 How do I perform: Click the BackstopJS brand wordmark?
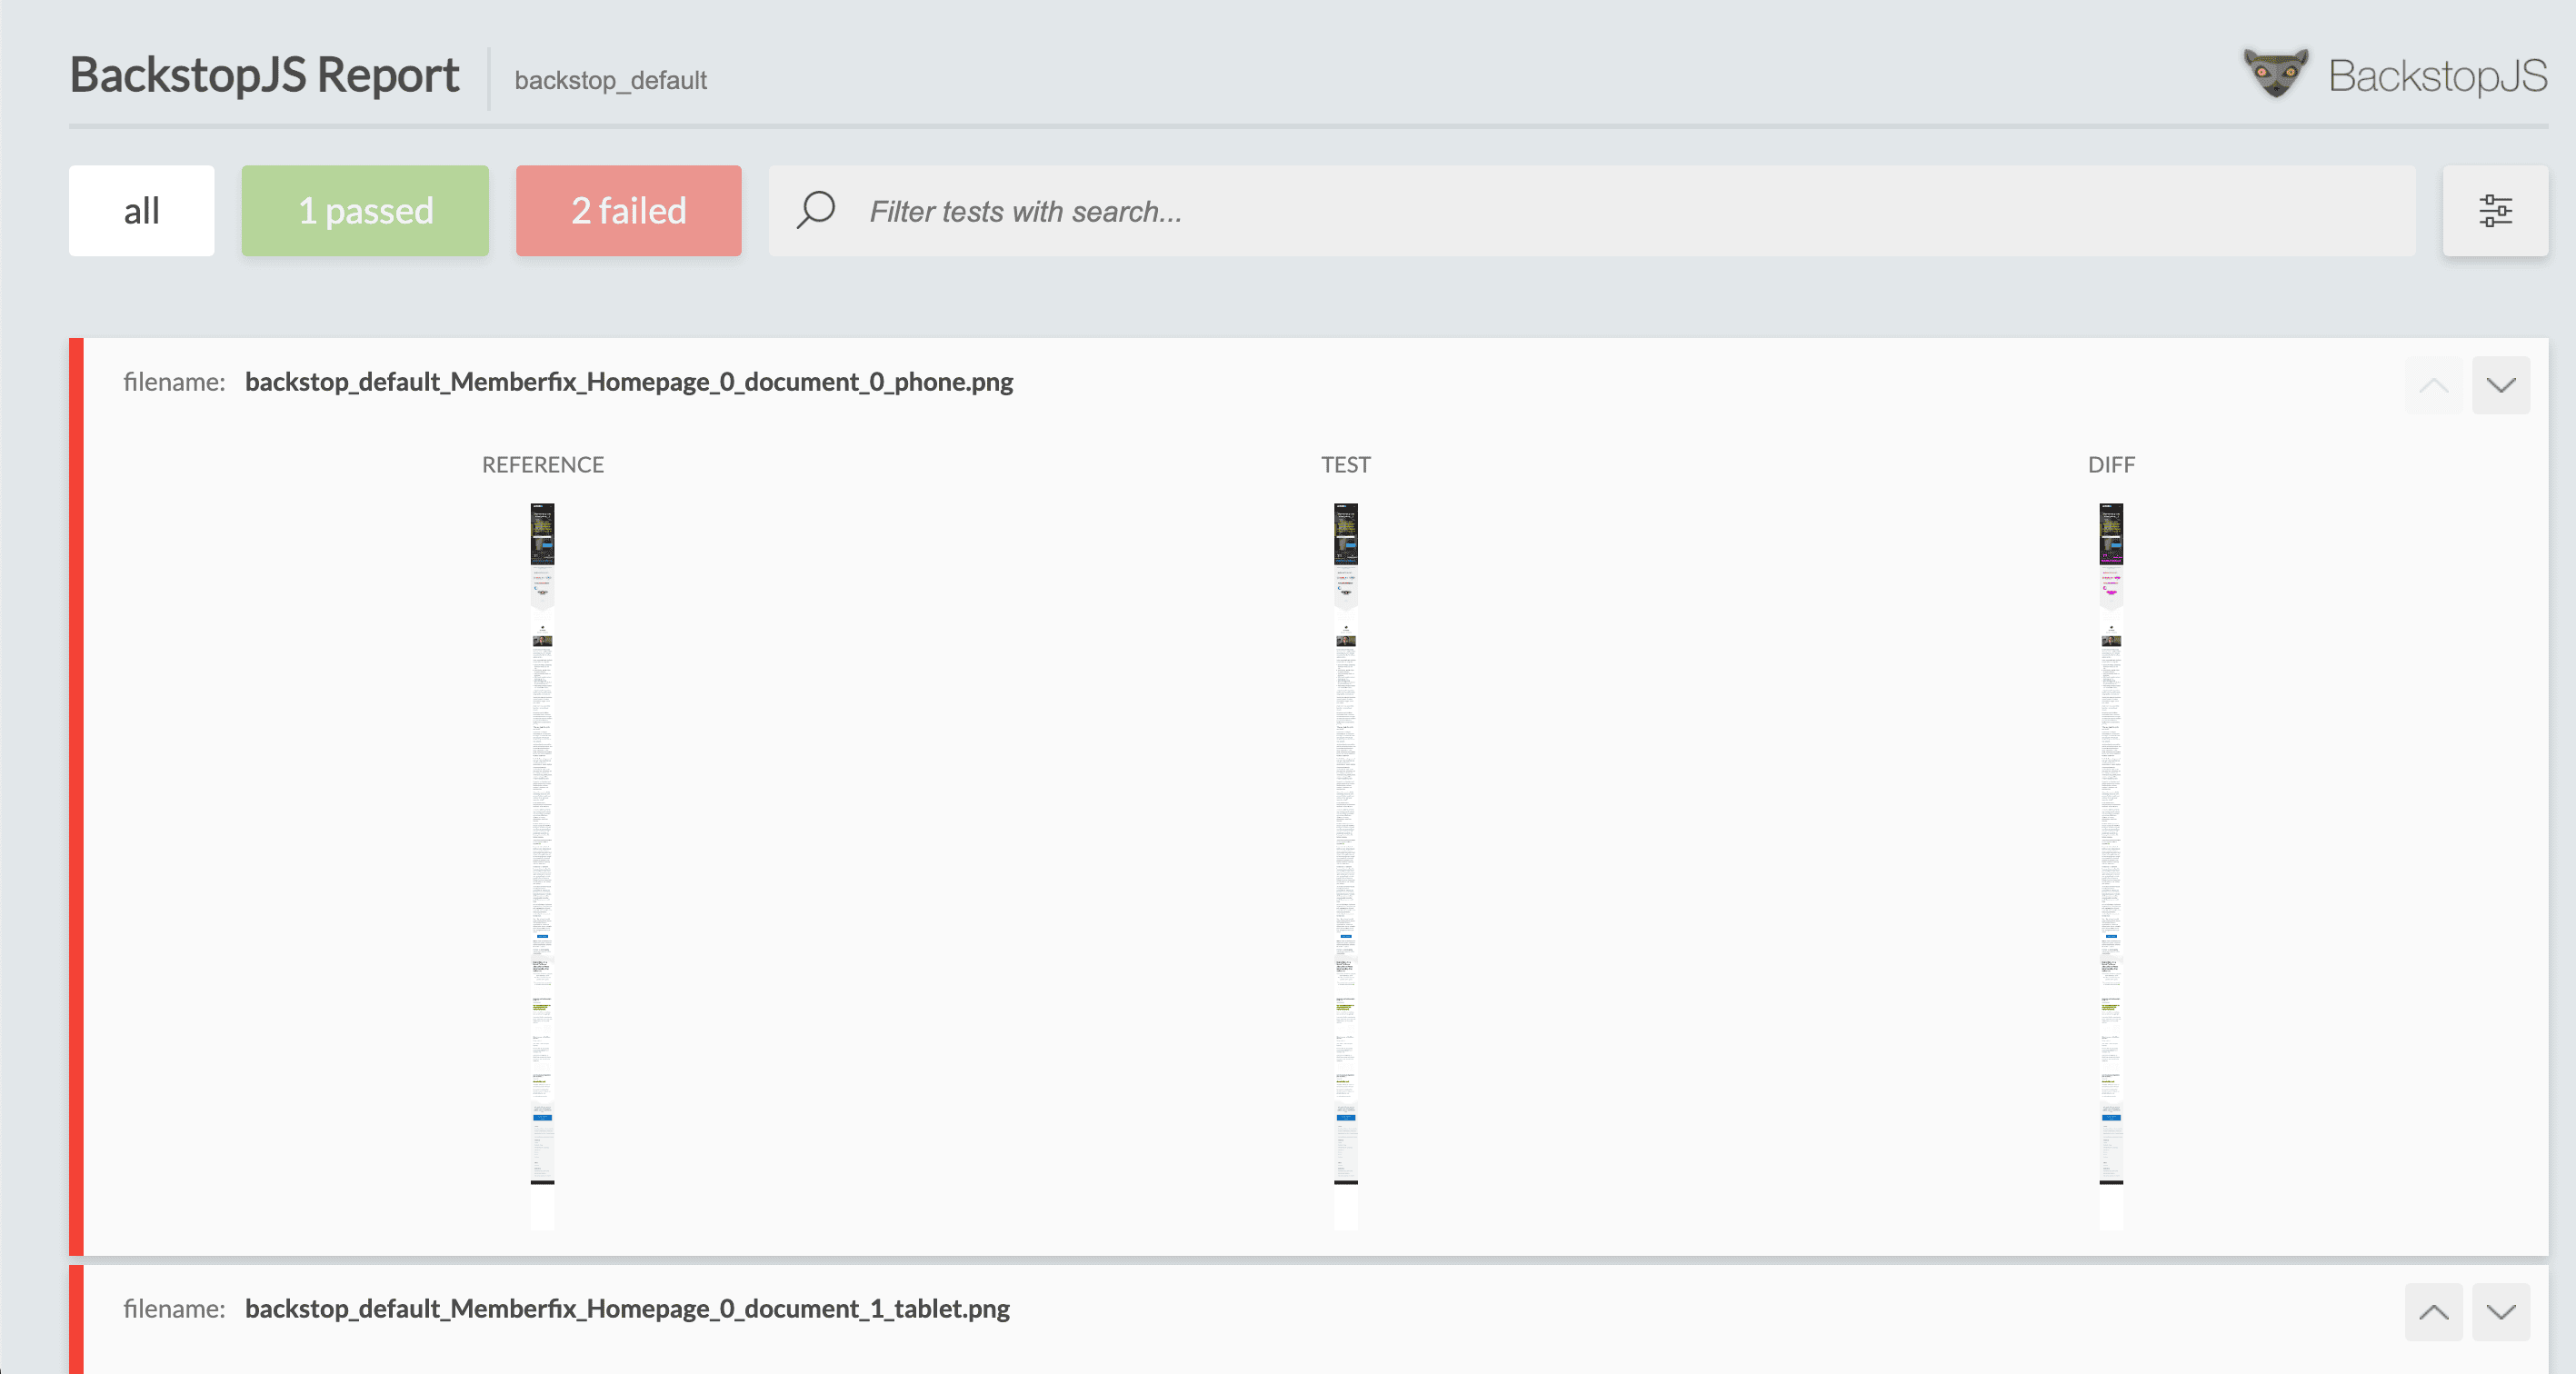click(x=2438, y=76)
